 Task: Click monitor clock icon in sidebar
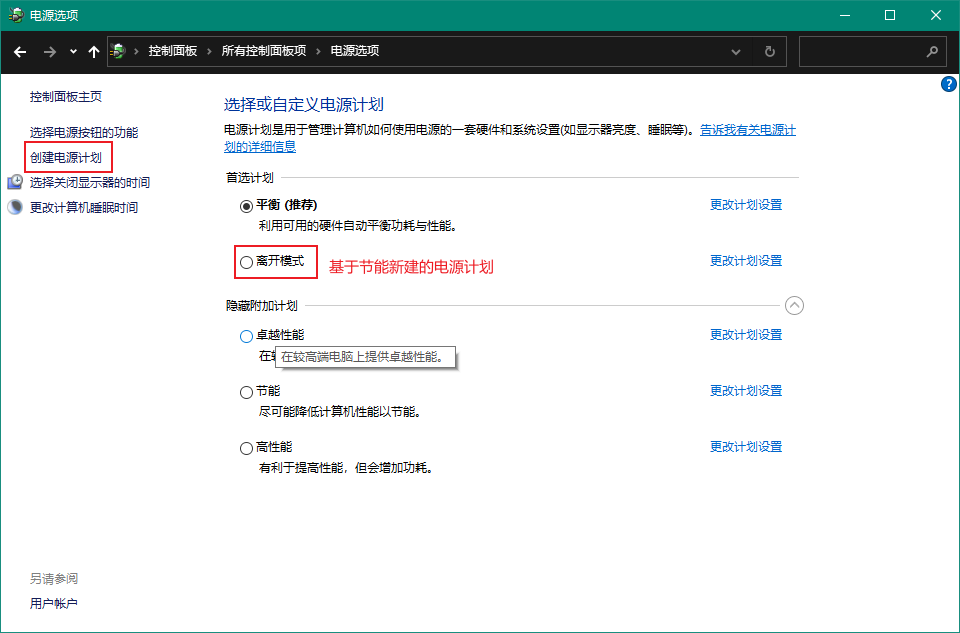[x=15, y=182]
